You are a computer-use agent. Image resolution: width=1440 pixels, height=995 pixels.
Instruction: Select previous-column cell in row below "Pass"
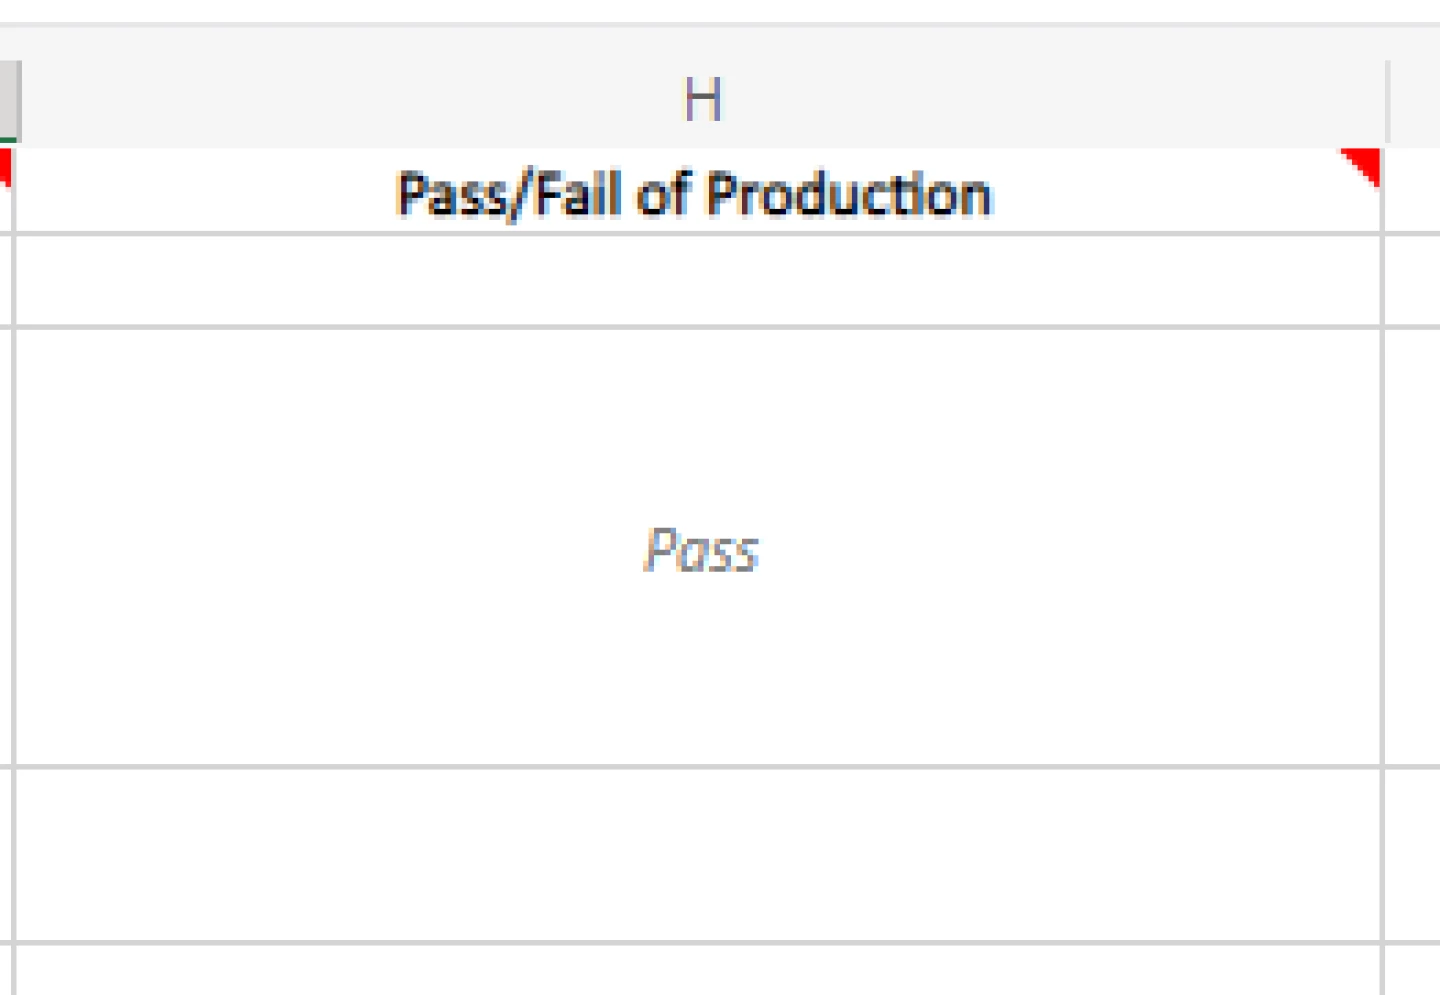pyautogui.click(x=5, y=855)
